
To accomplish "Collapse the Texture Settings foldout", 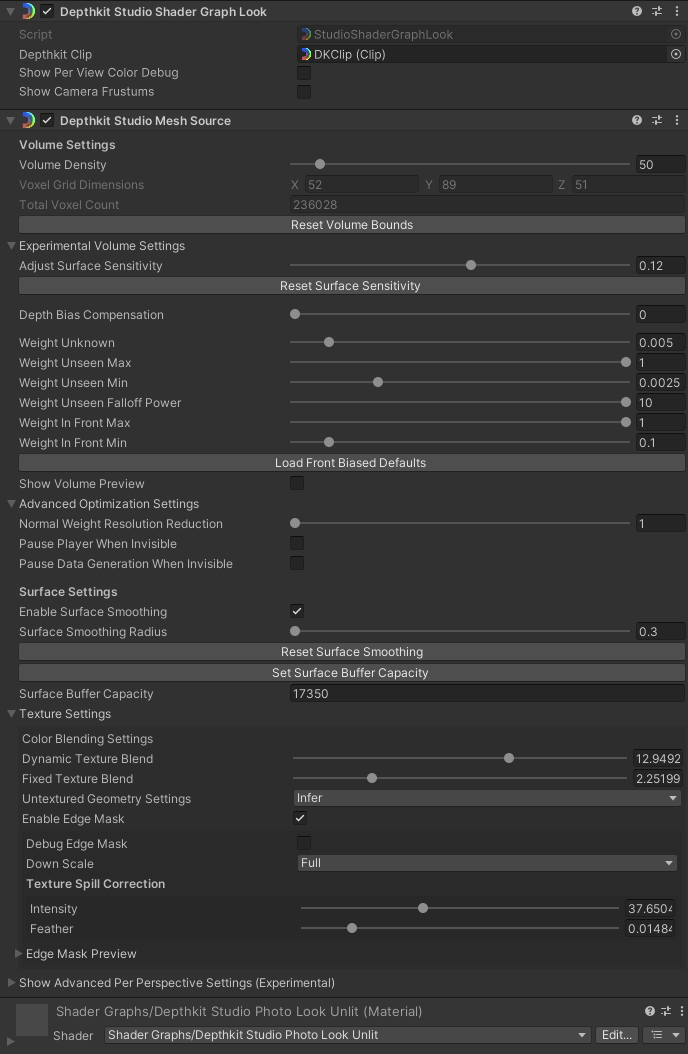I will (12, 714).
